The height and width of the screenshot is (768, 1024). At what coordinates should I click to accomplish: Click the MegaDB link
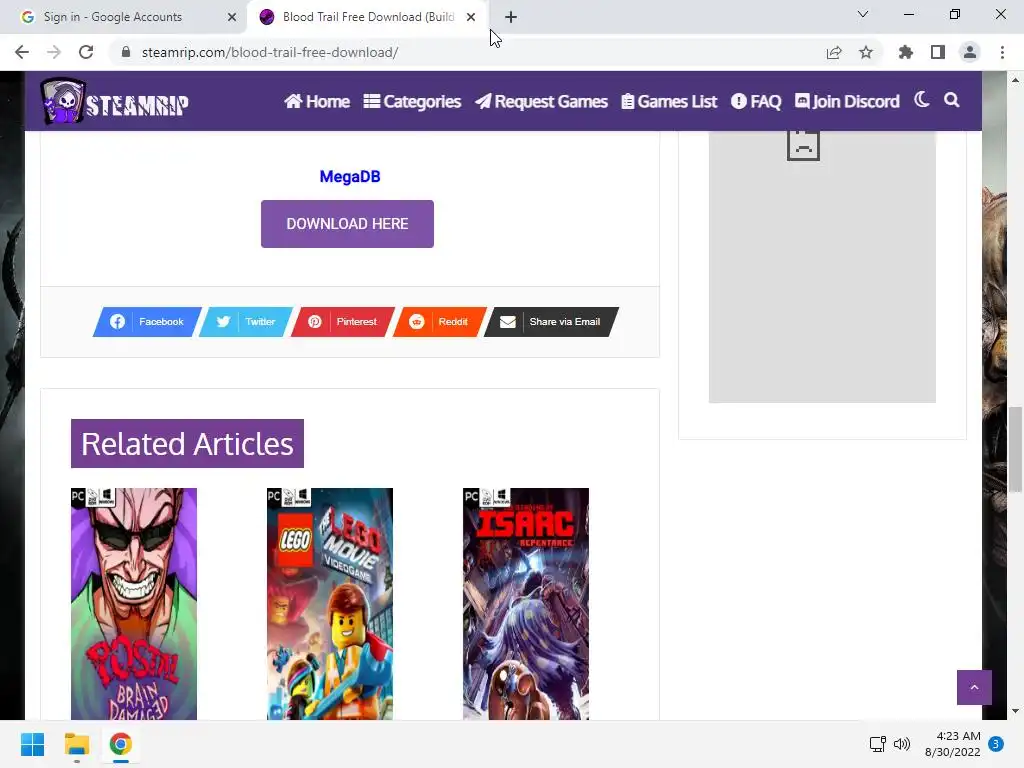(x=350, y=176)
